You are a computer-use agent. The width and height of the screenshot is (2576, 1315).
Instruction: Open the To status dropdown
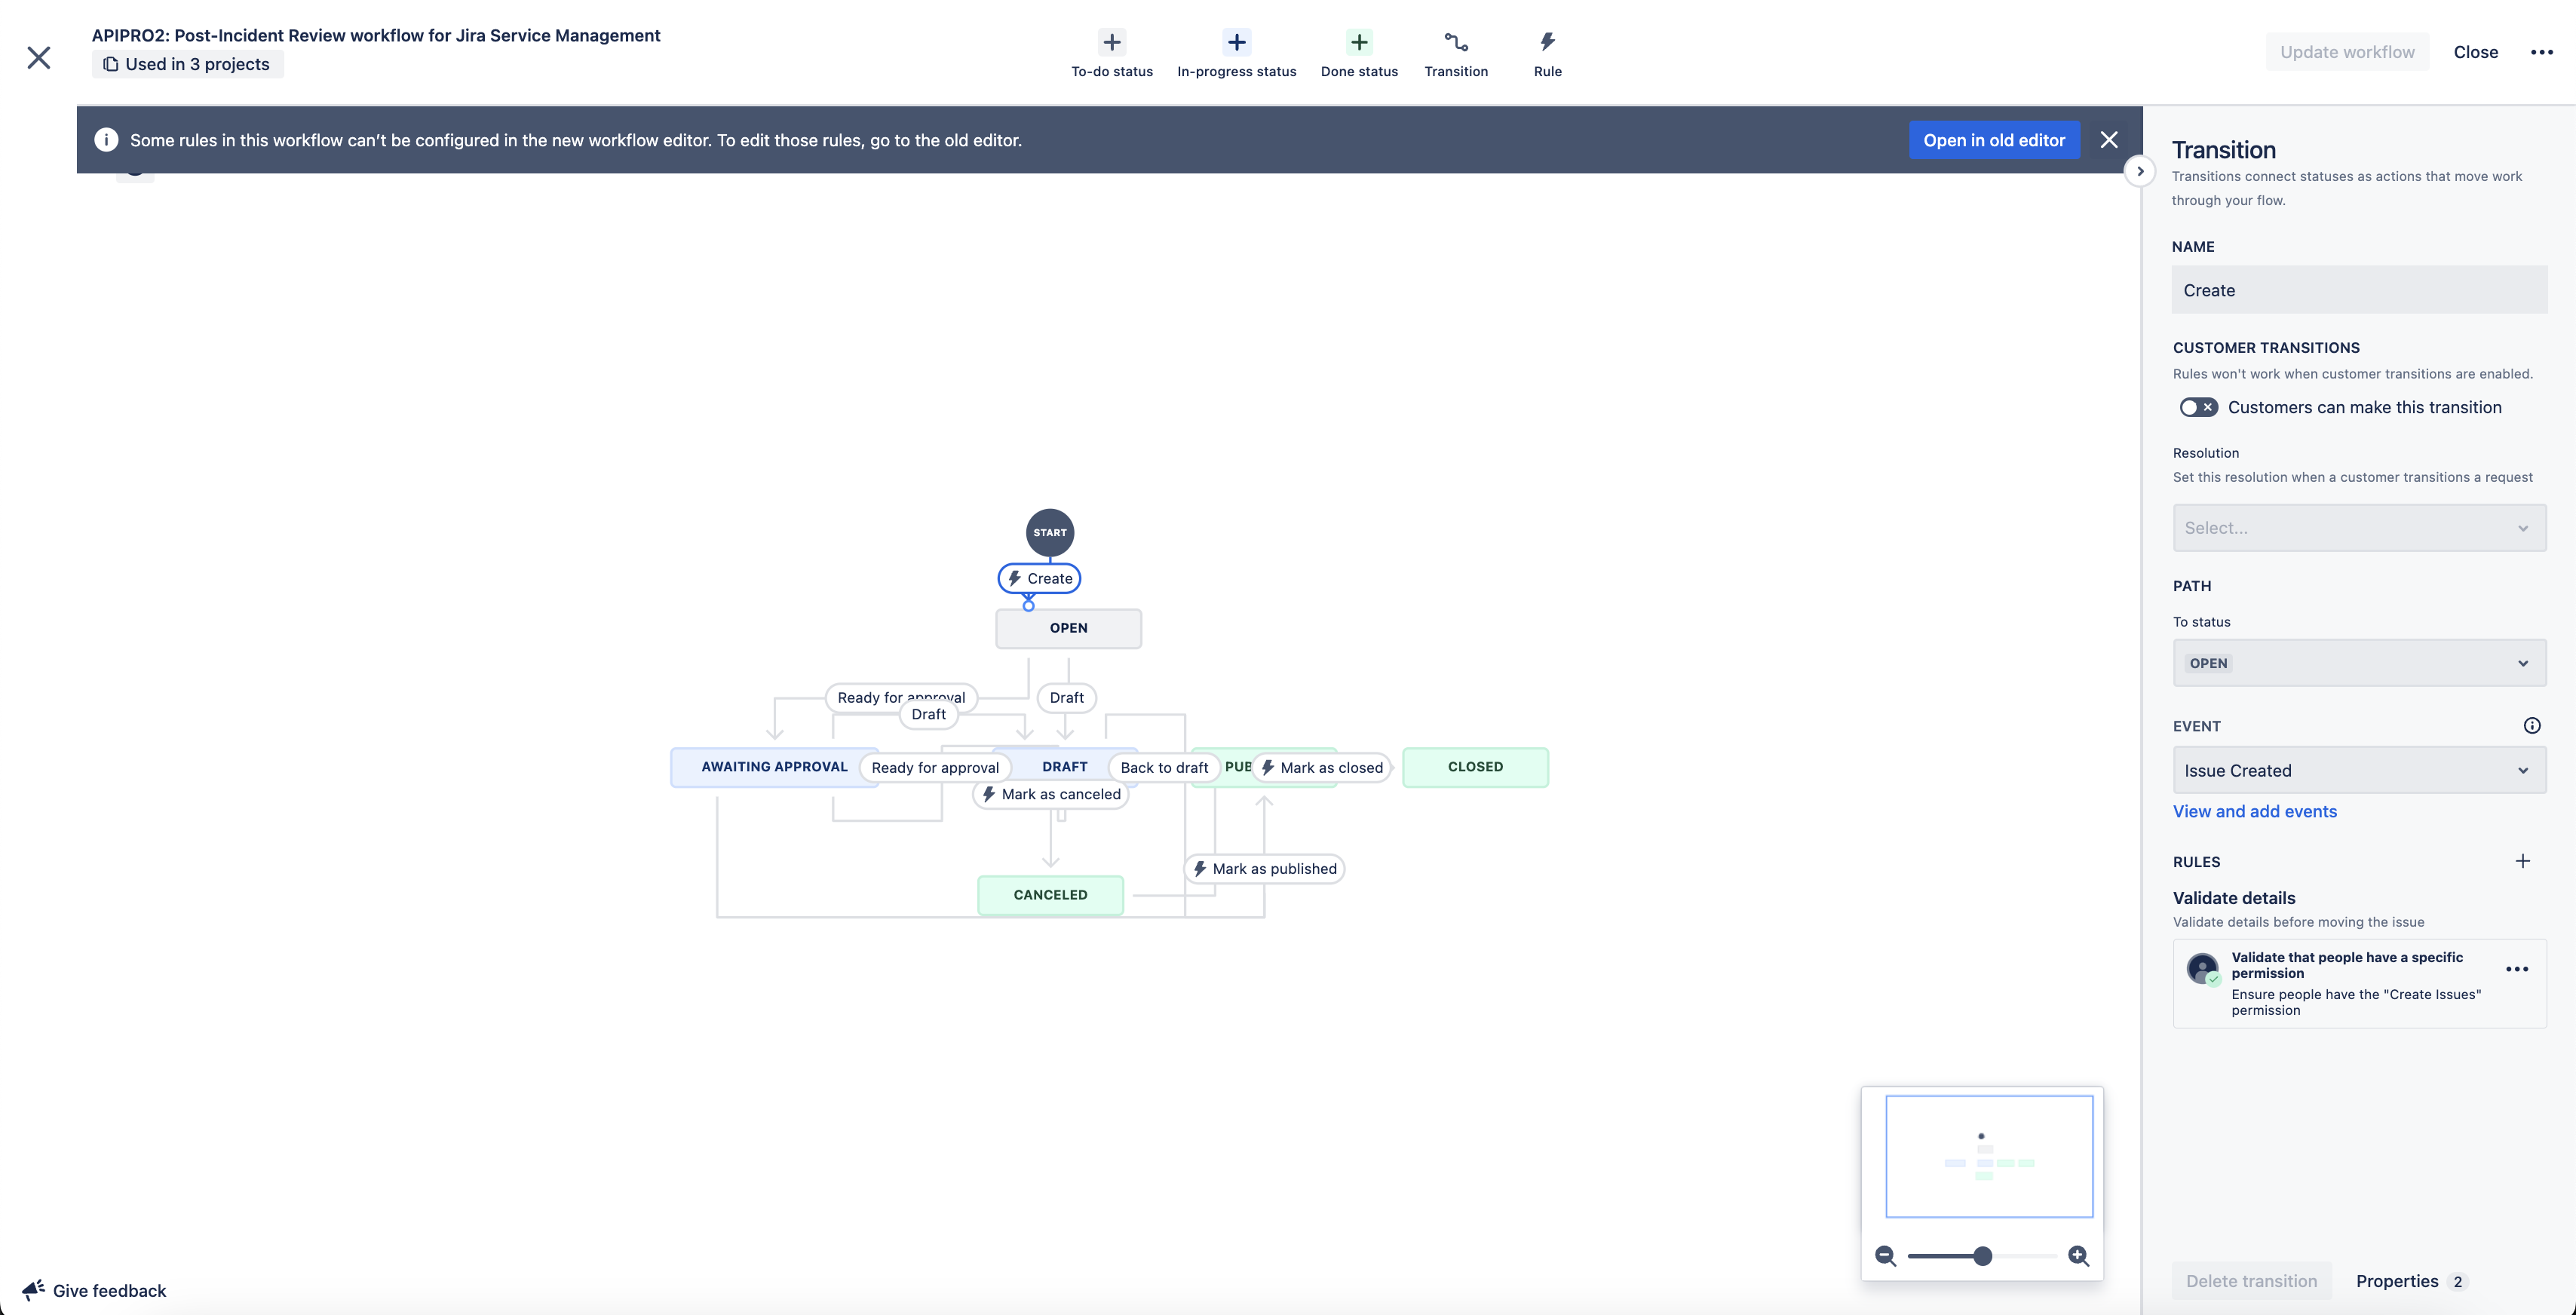point(2358,663)
